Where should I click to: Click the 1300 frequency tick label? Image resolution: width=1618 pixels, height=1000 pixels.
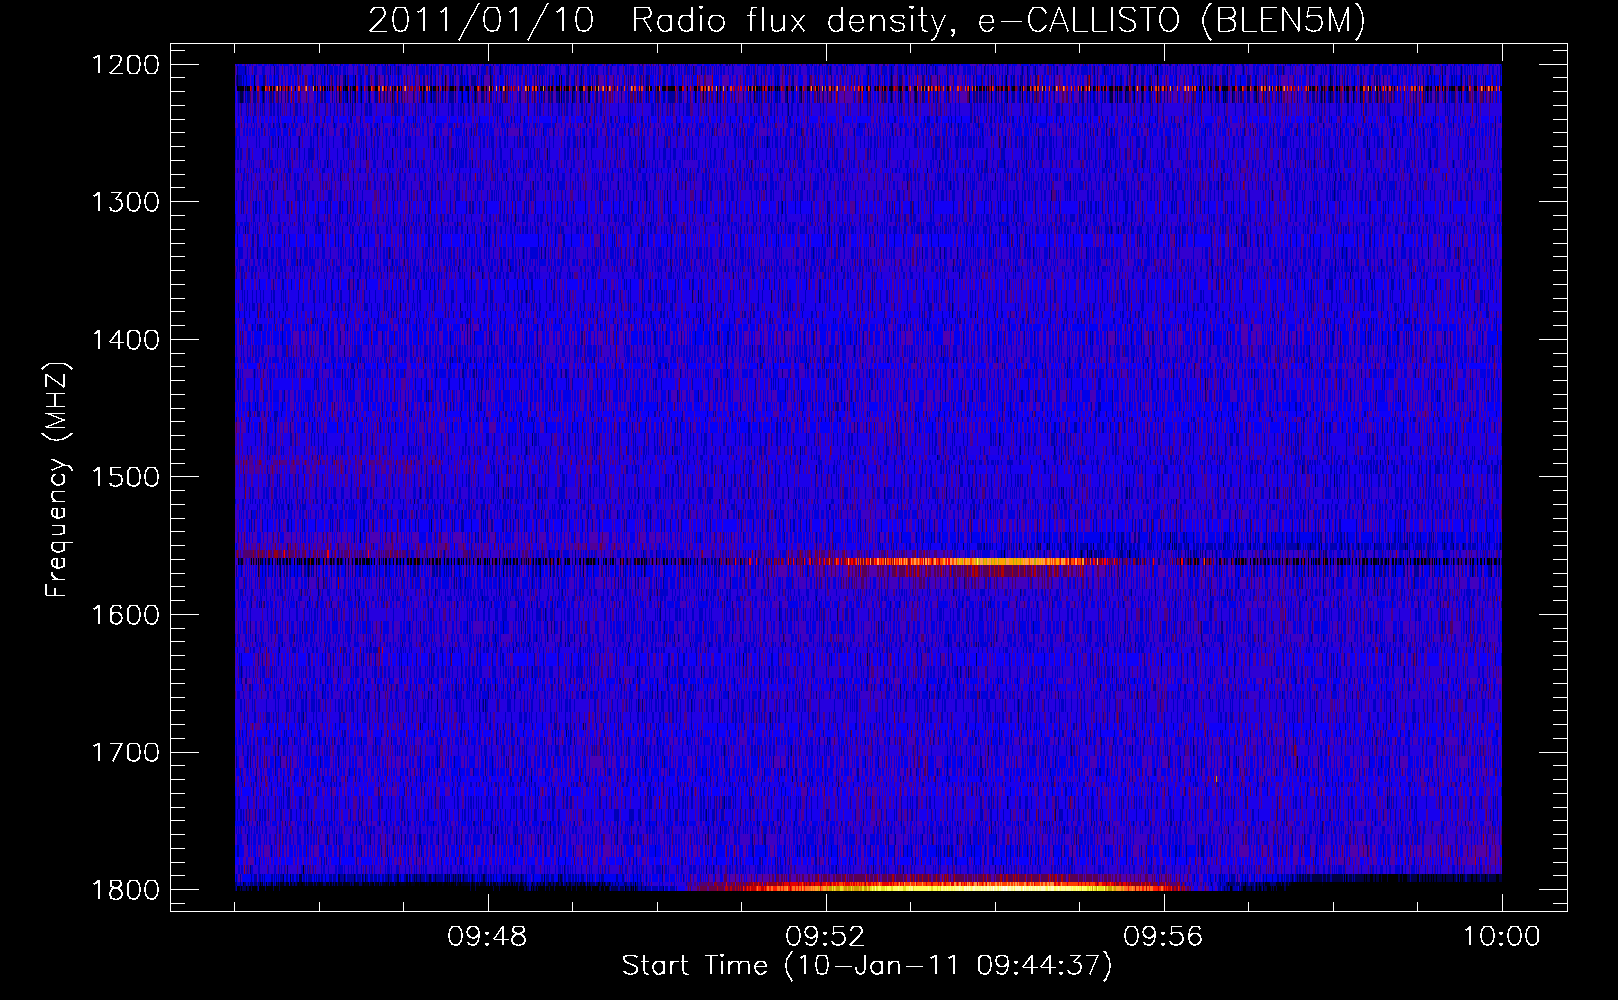tap(126, 202)
